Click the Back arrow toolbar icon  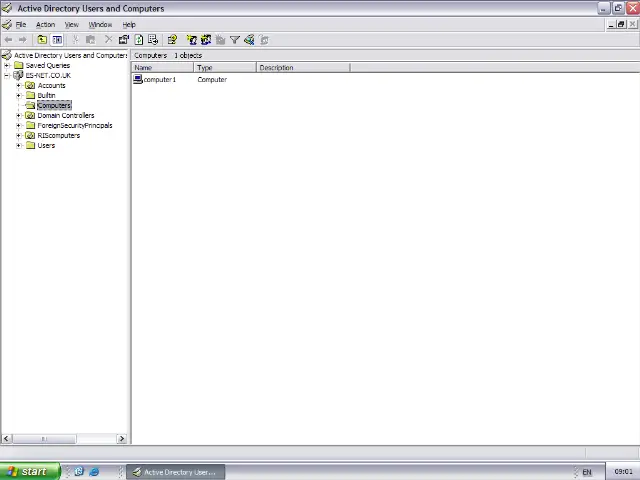9,40
